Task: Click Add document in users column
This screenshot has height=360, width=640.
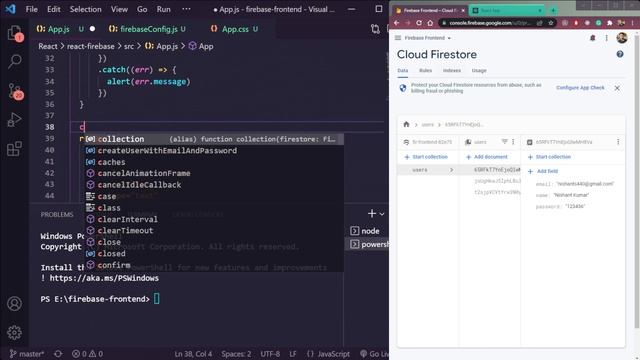Action: (487, 157)
